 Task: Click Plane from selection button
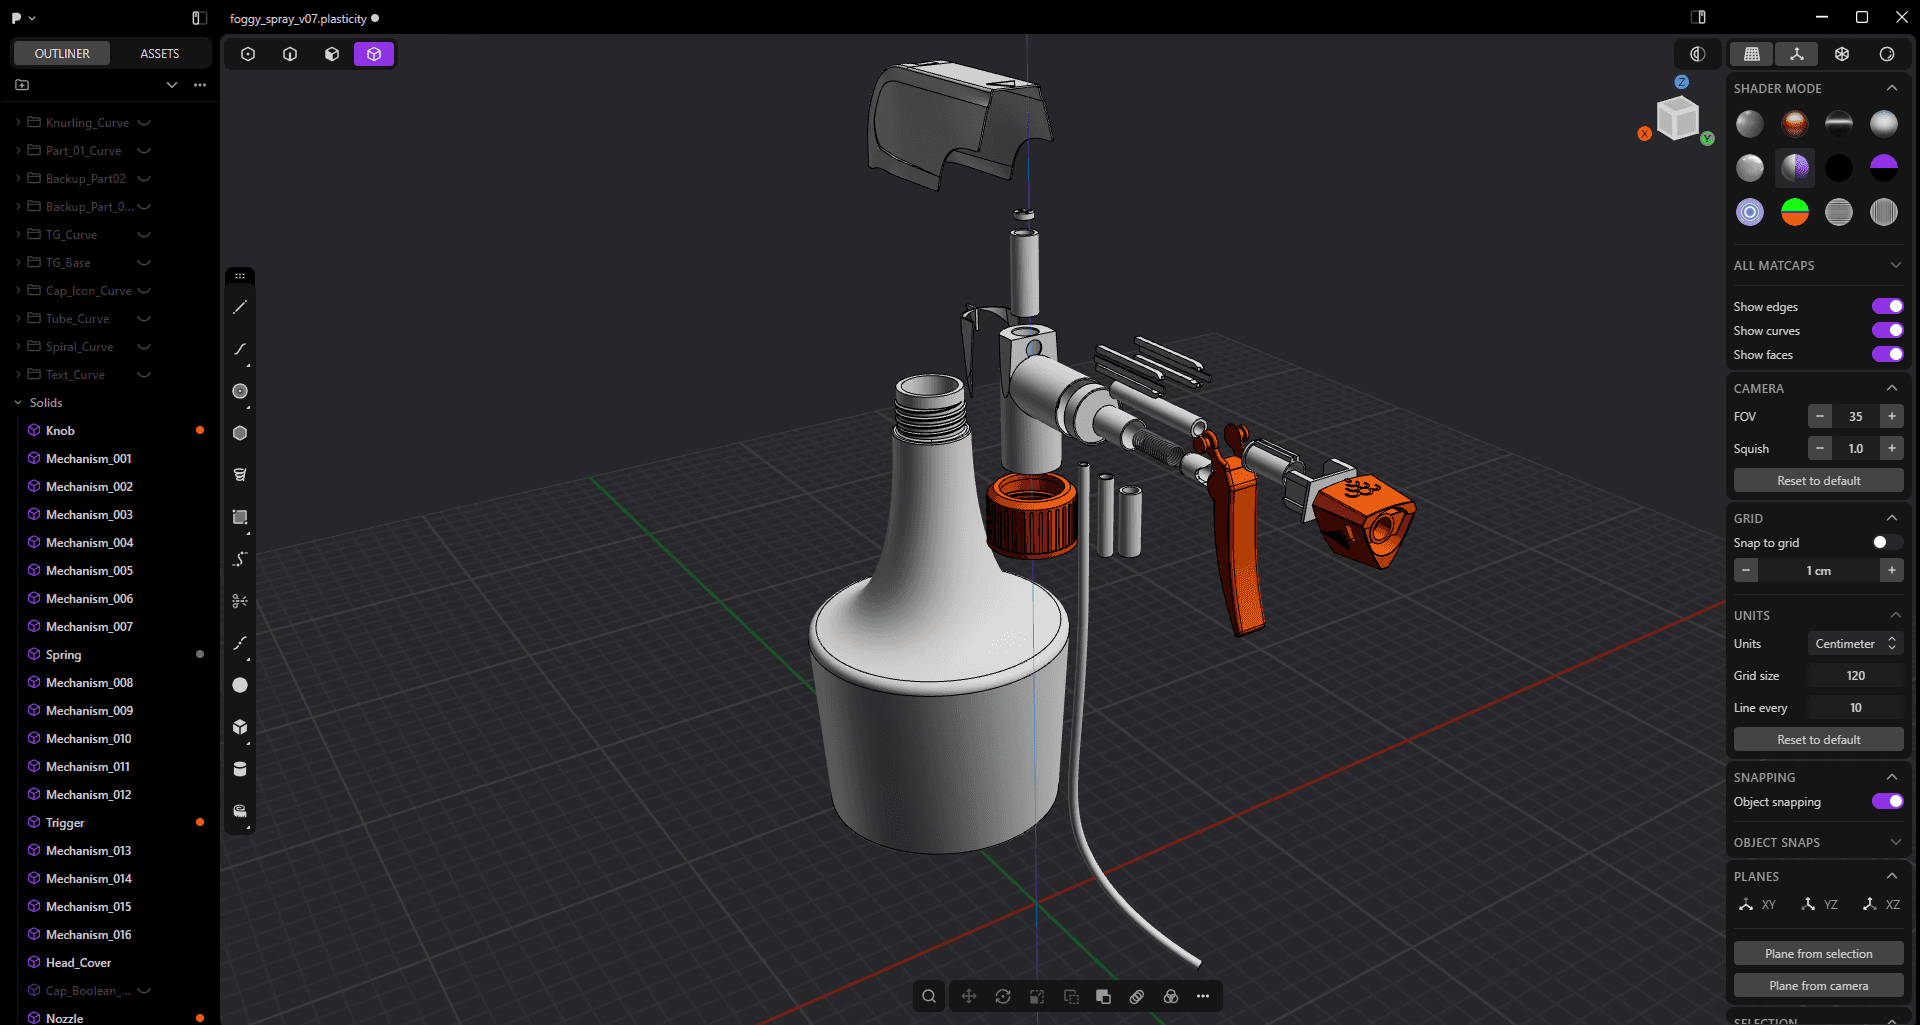pos(1818,953)
